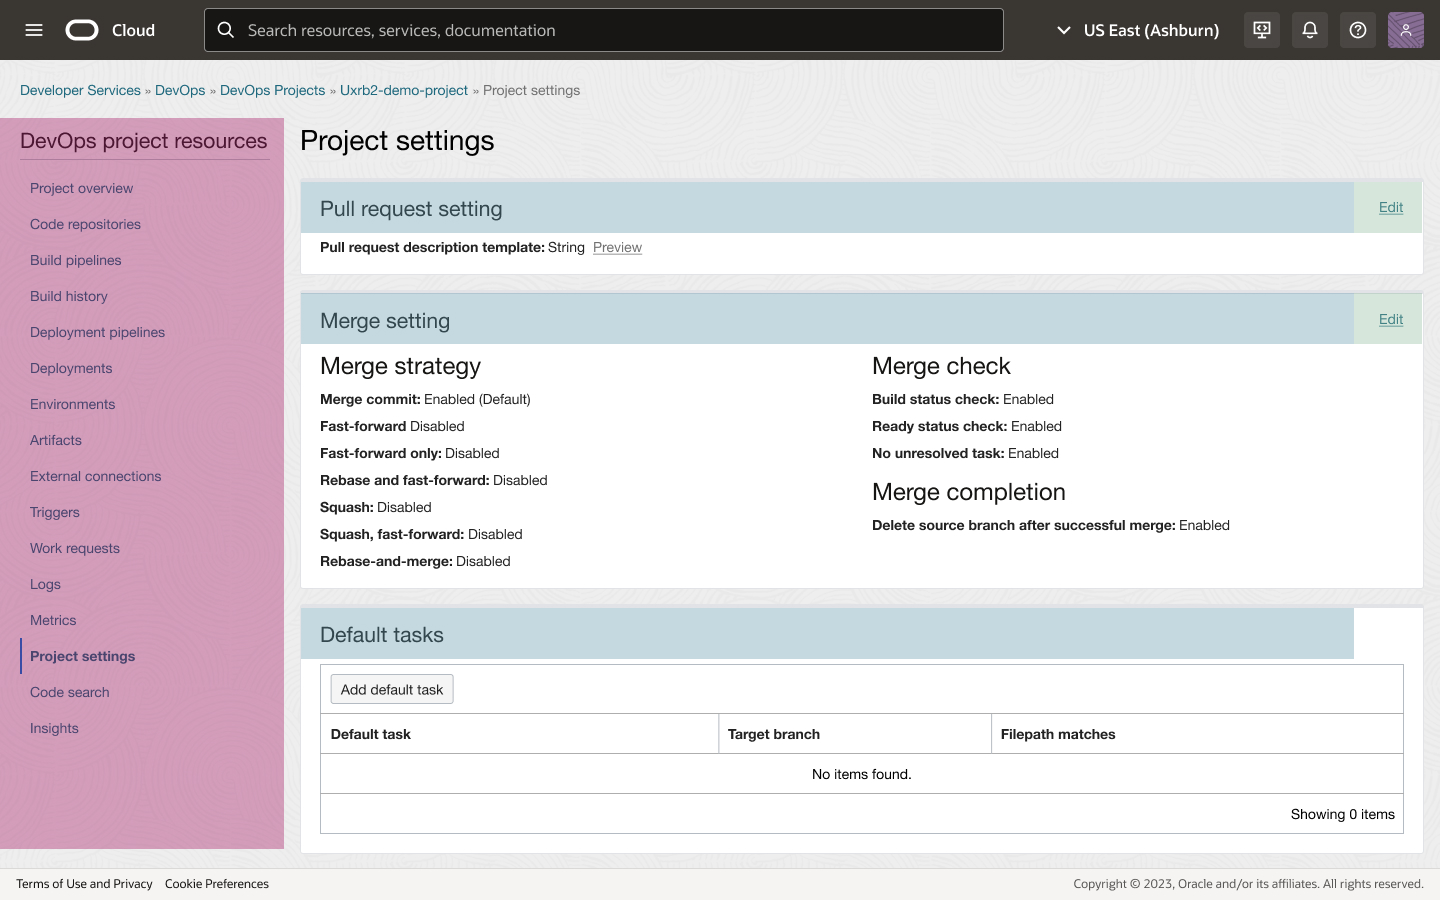Open the user profile avatar menu
1440x900 pixels.
(x=1405, y=30)
